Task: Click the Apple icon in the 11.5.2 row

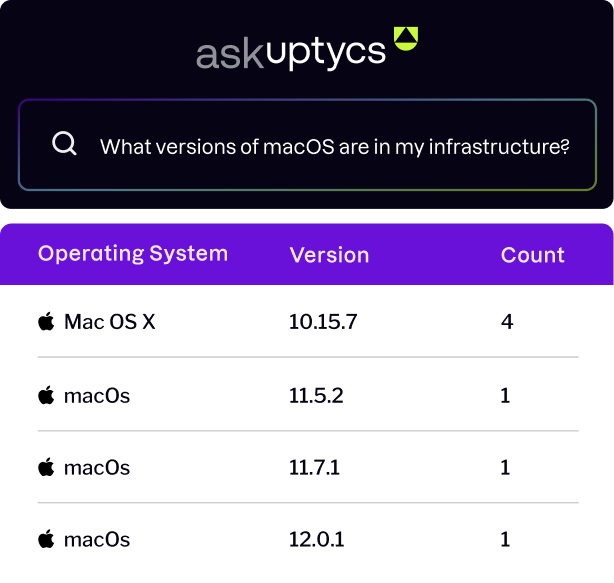Action: pyautogui.click(x=46, y=395)
